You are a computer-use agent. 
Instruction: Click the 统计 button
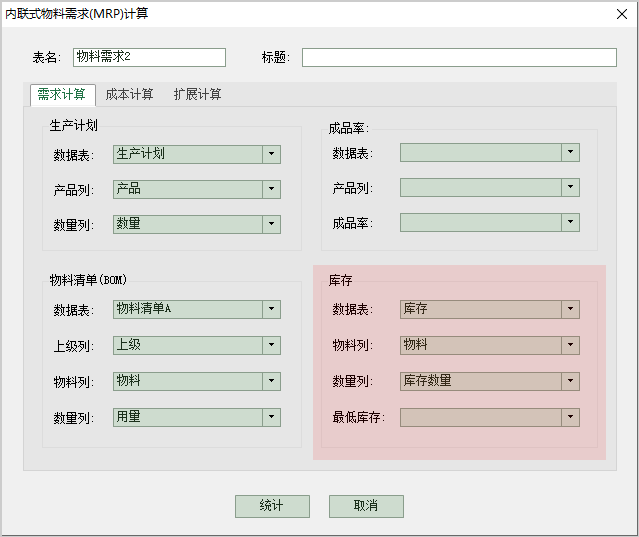[272, 506]
